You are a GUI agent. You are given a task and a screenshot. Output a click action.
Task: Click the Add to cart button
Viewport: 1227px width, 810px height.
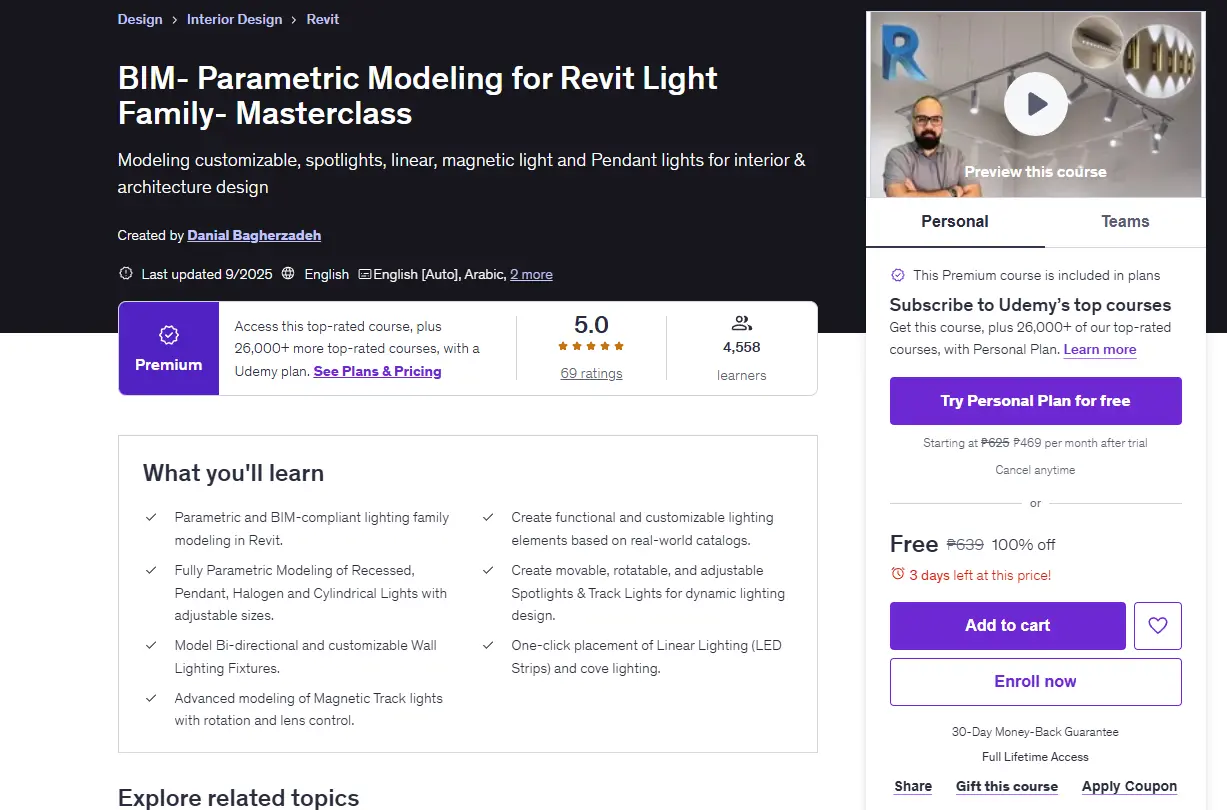(1008, 626)
